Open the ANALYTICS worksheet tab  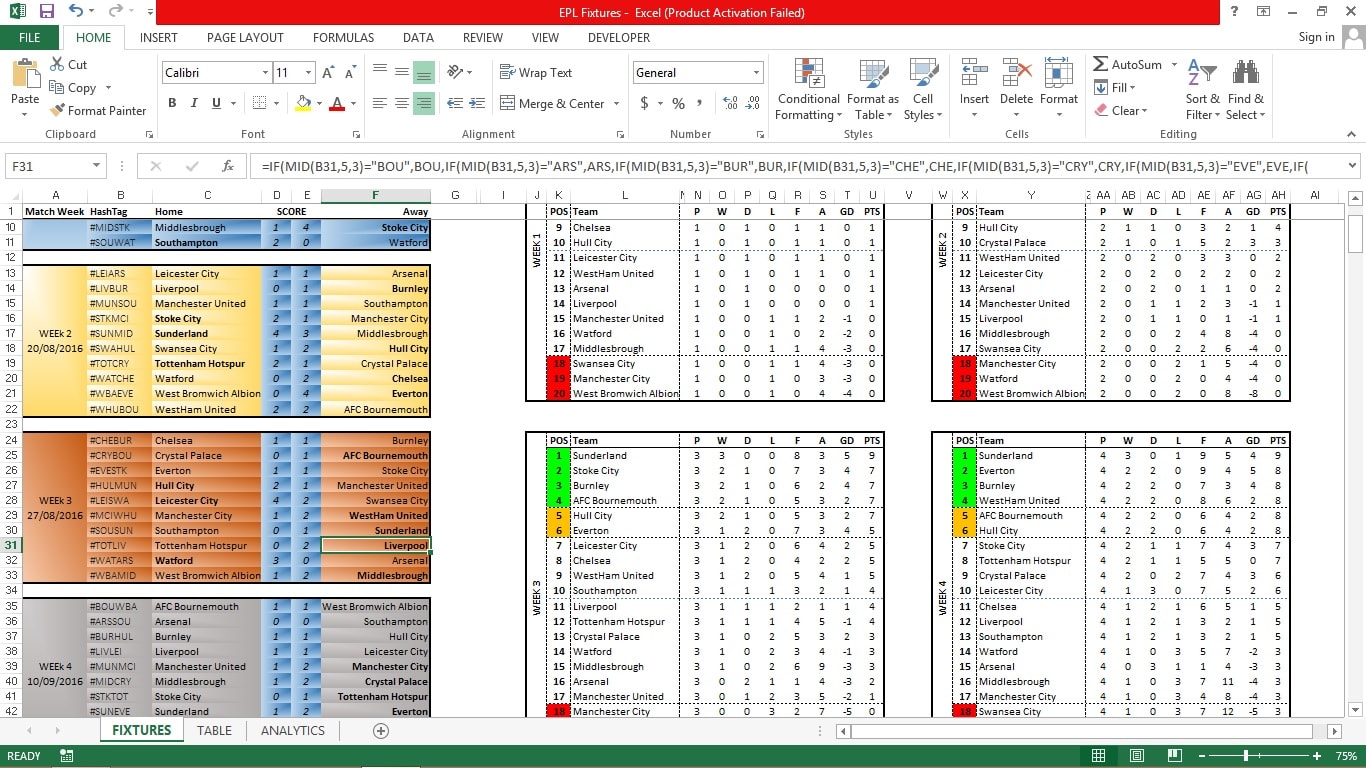click(x=293, y=731)
